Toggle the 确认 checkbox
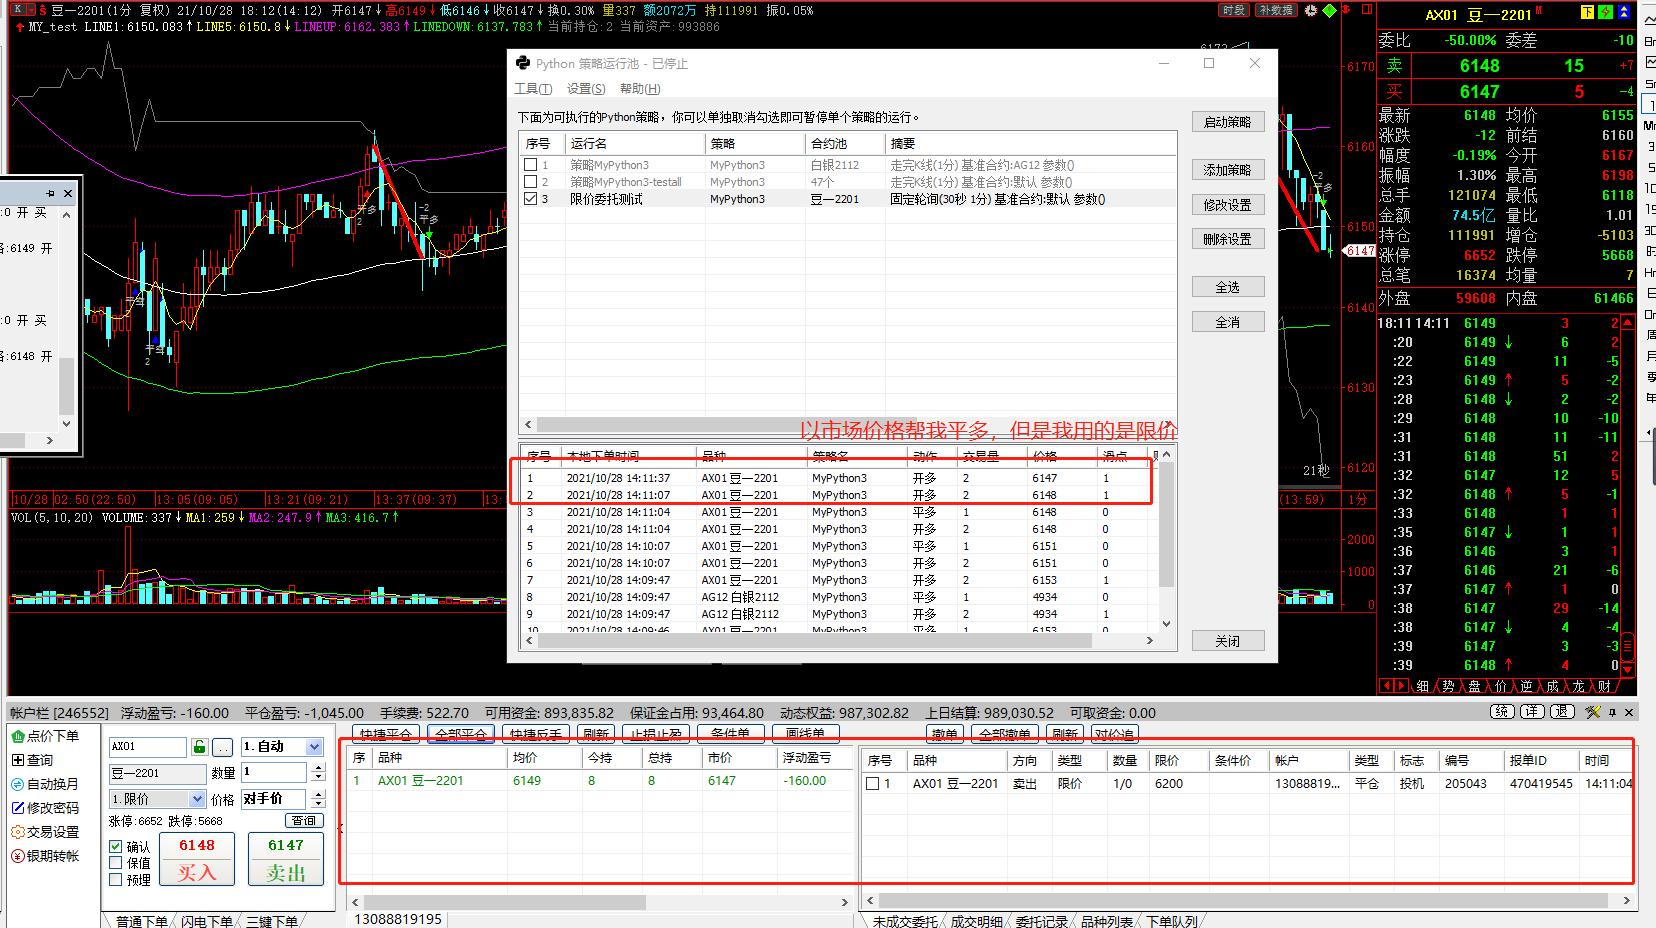This screenshot has height=928, width=1656. pos(116,847)
